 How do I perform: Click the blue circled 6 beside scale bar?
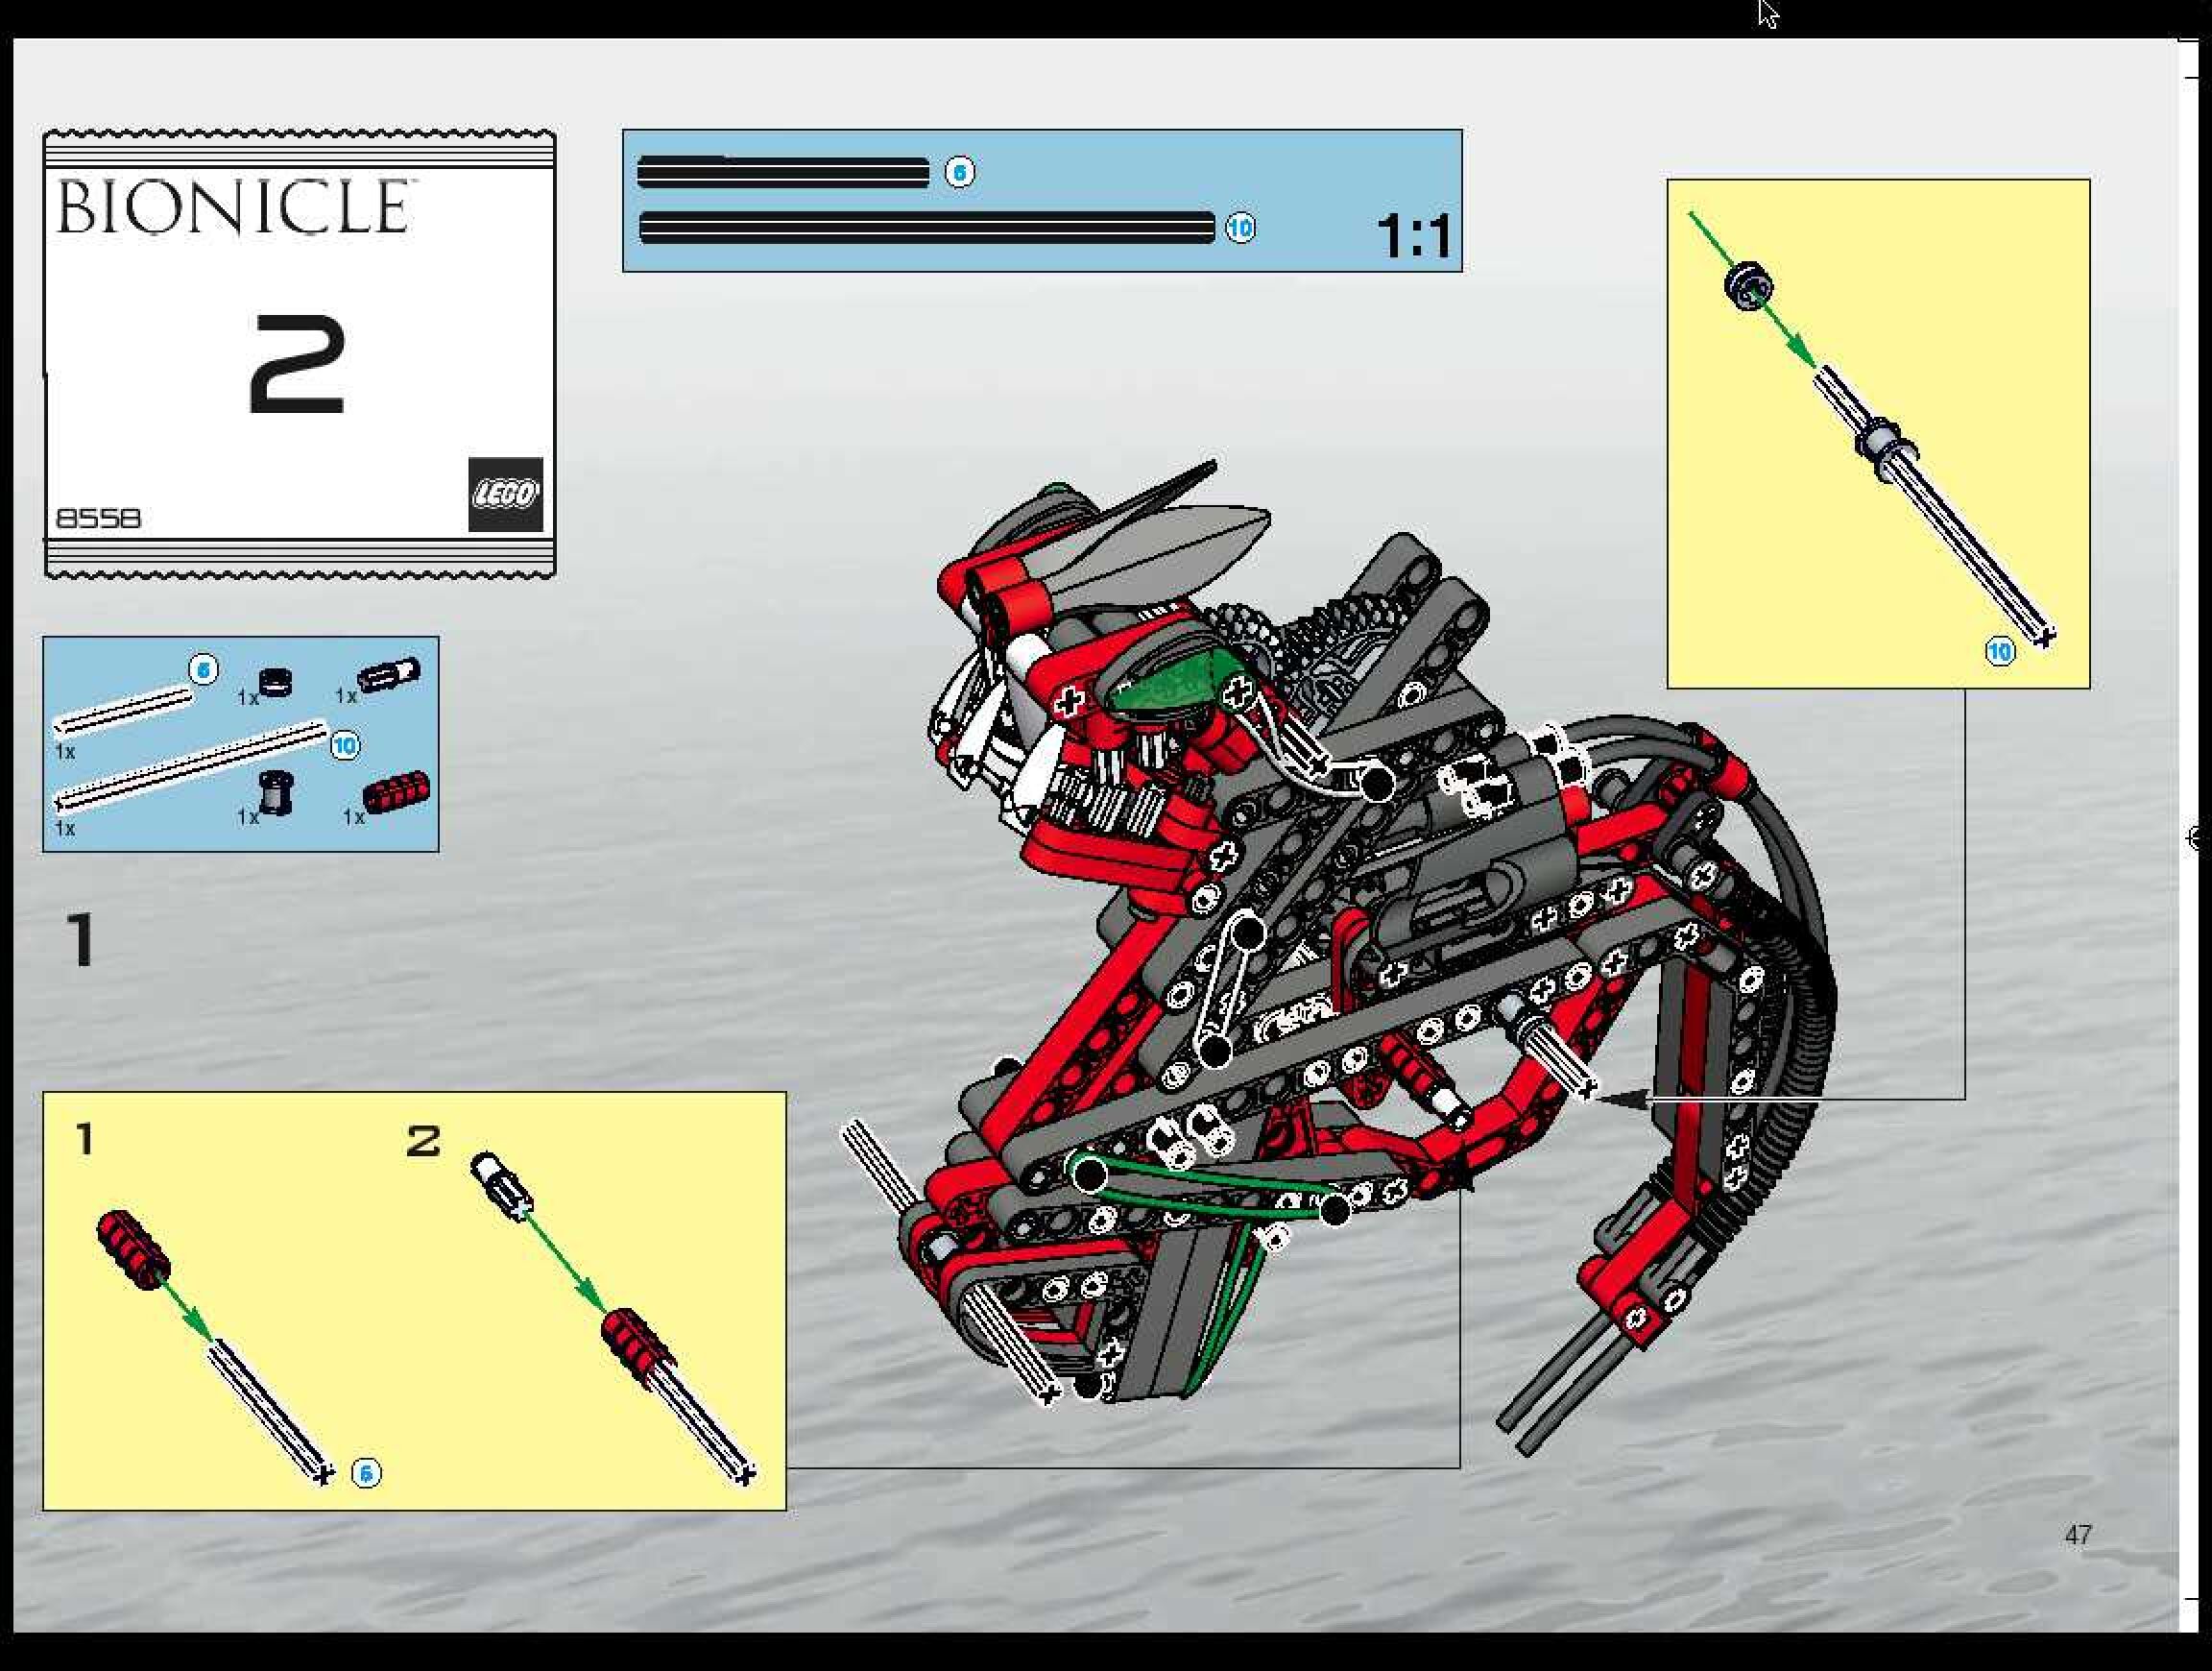point(959,173)
